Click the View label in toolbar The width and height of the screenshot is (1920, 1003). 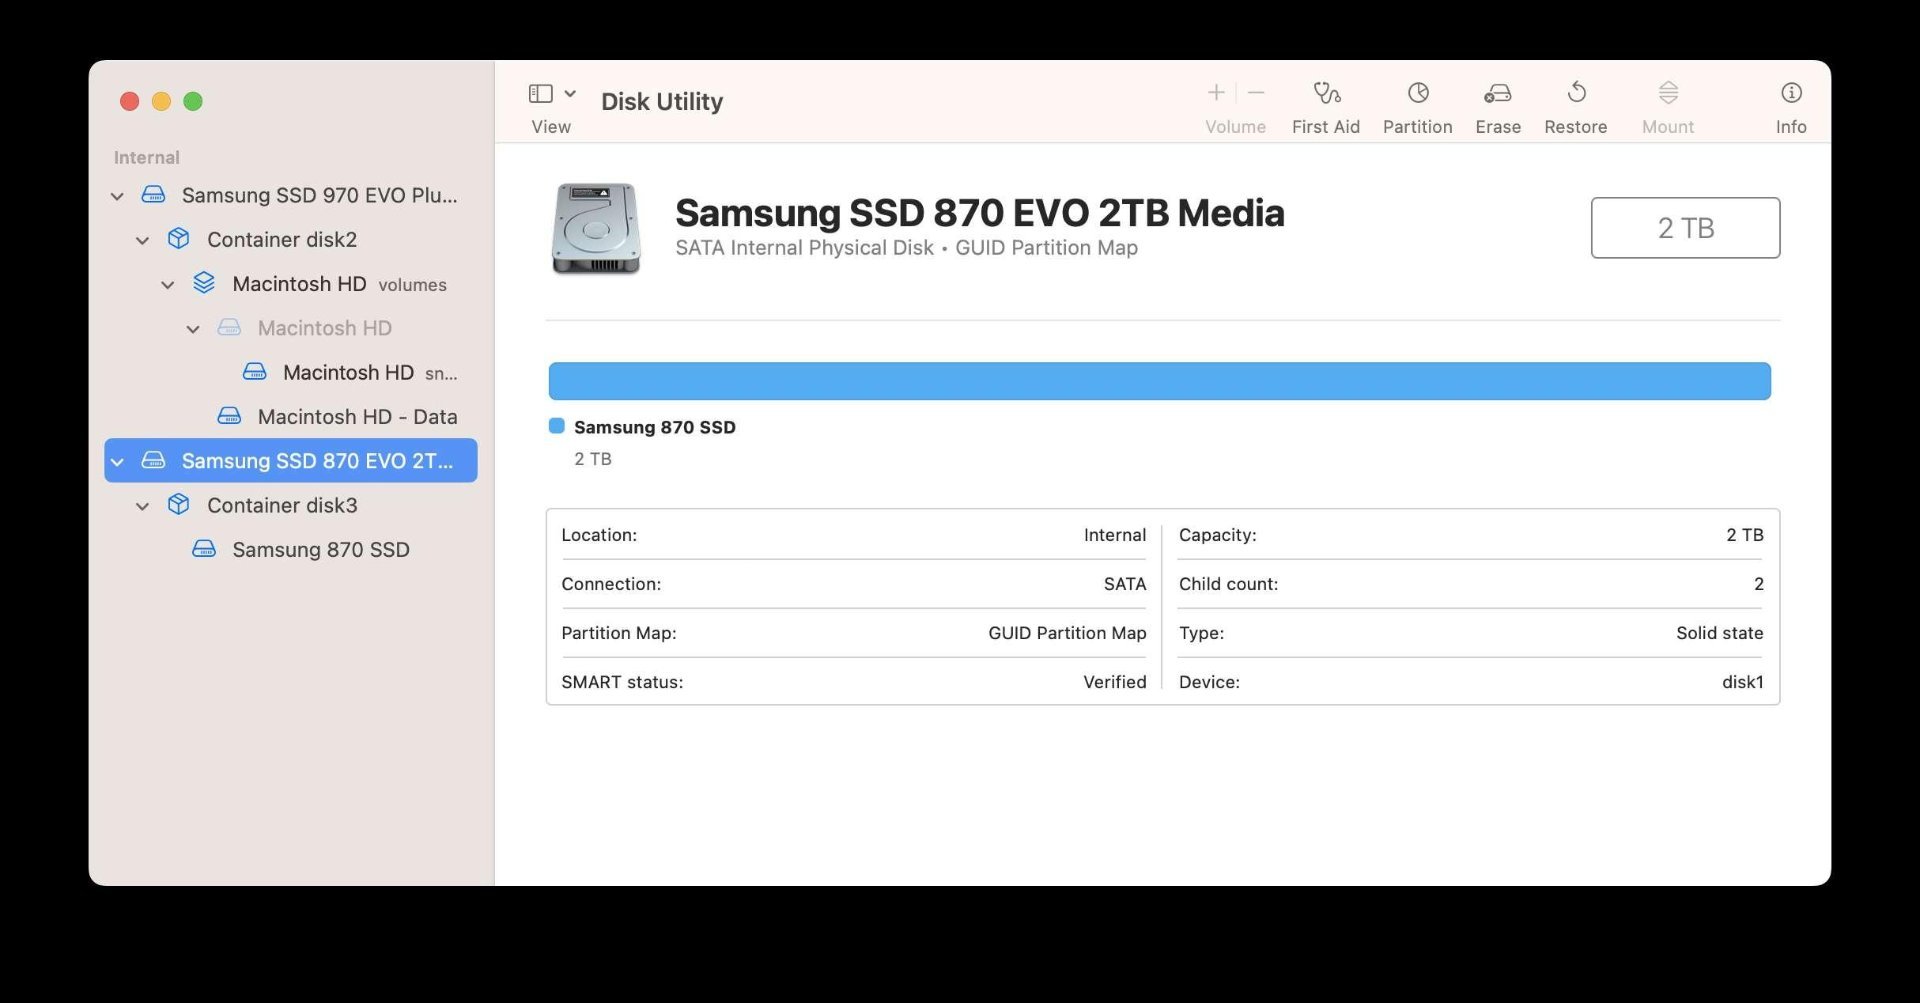(551, 127)
